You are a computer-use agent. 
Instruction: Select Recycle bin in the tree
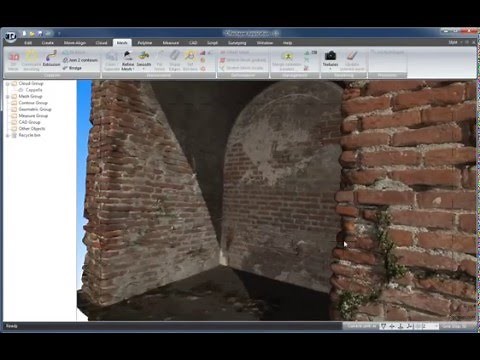click(29, 135)
